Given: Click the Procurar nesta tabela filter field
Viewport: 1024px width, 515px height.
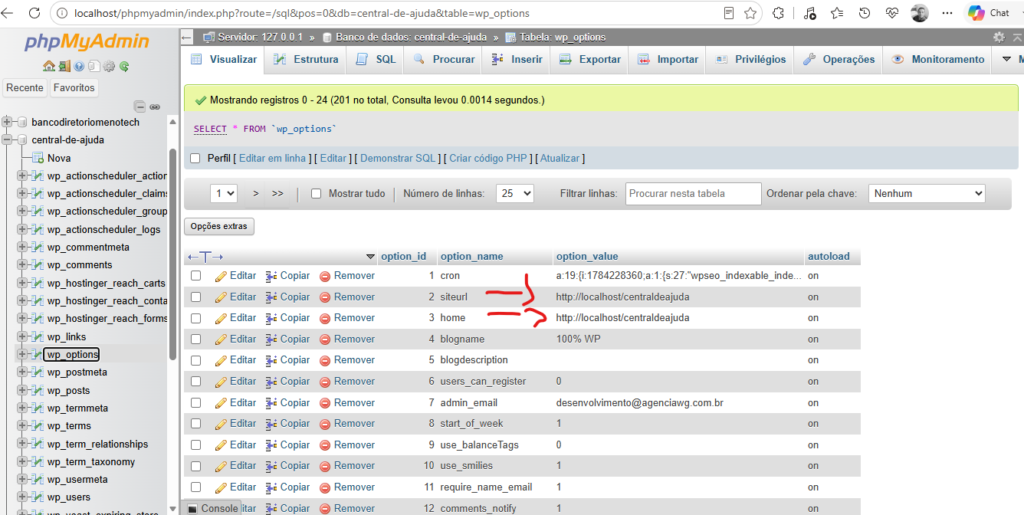Looking at the screenshot, I should (694, 194).
